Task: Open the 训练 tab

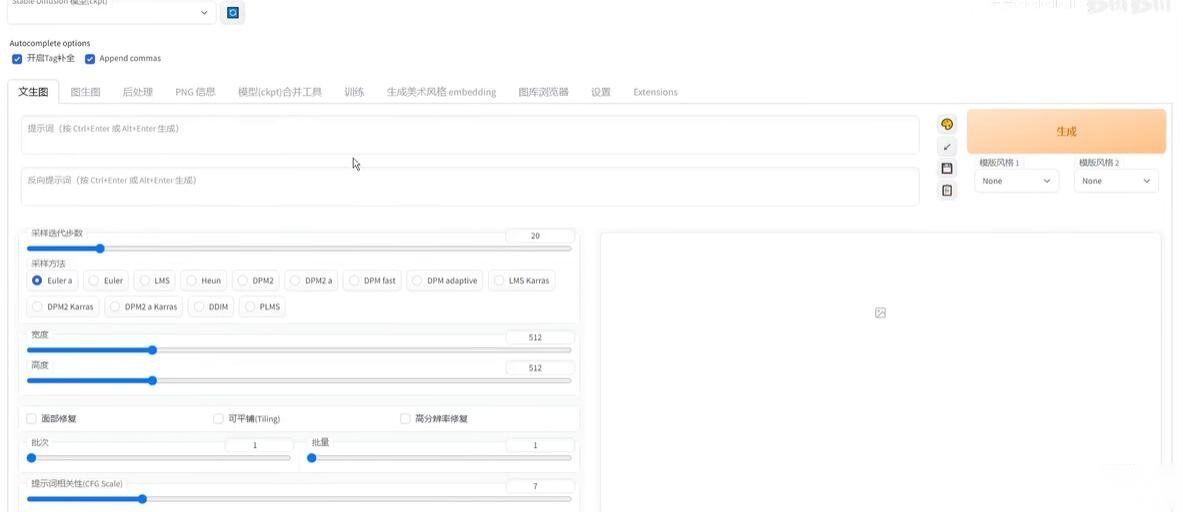Action: [x=355, y=92]
